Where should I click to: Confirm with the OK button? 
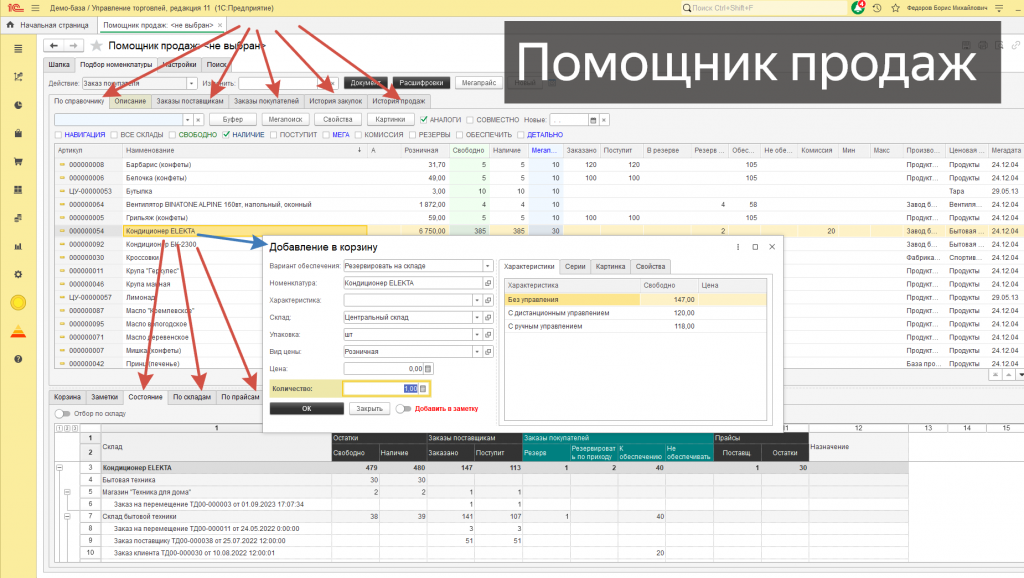click(306, 409)
